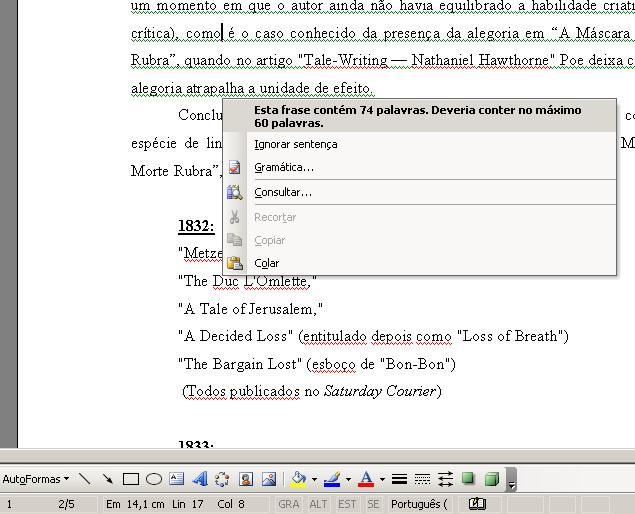Insert Clip Art

tap(246, 479)
